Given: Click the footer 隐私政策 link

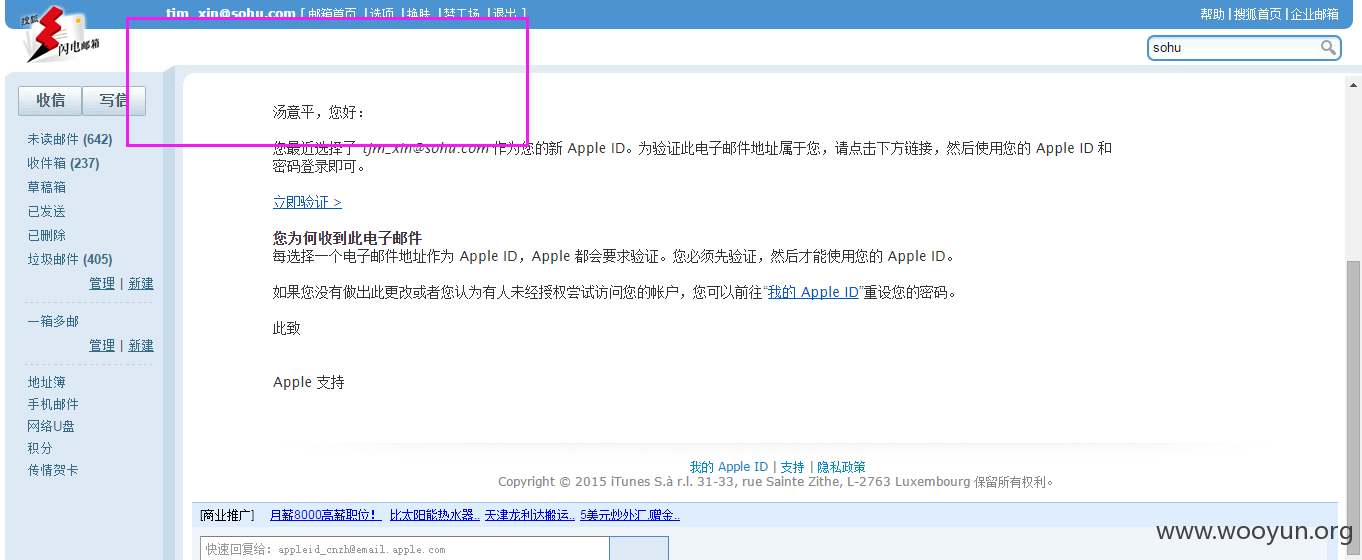Looking at the screenshot, I should click(841, 467).
